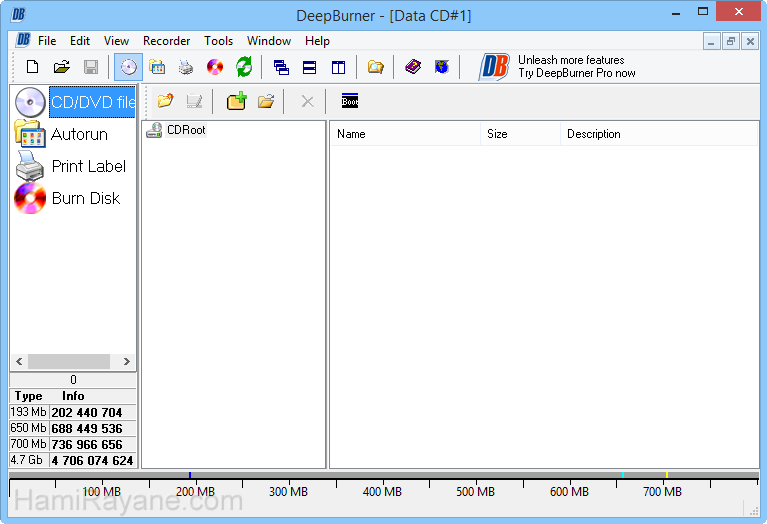Screen dimensions: 767x524
Task: Click the Boot image icon
Action: point(350,101)
